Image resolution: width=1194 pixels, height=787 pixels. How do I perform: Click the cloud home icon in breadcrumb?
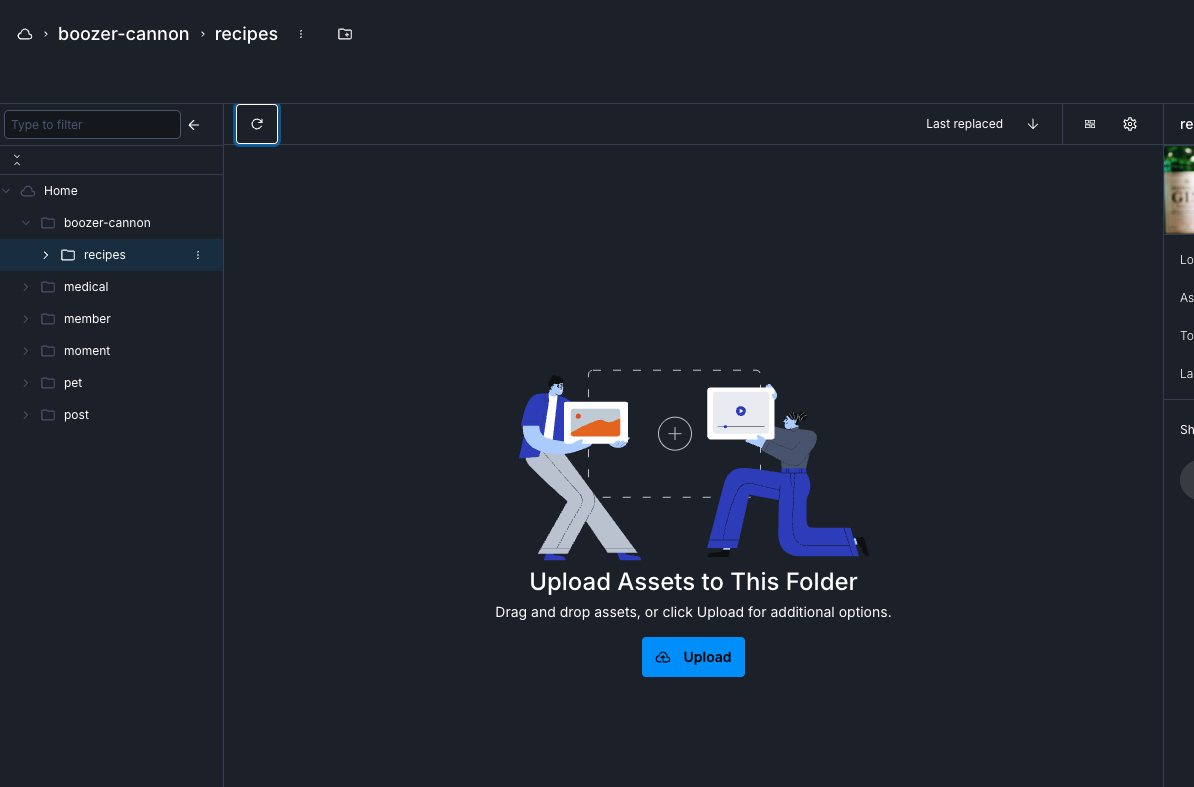tap(25, 34)
